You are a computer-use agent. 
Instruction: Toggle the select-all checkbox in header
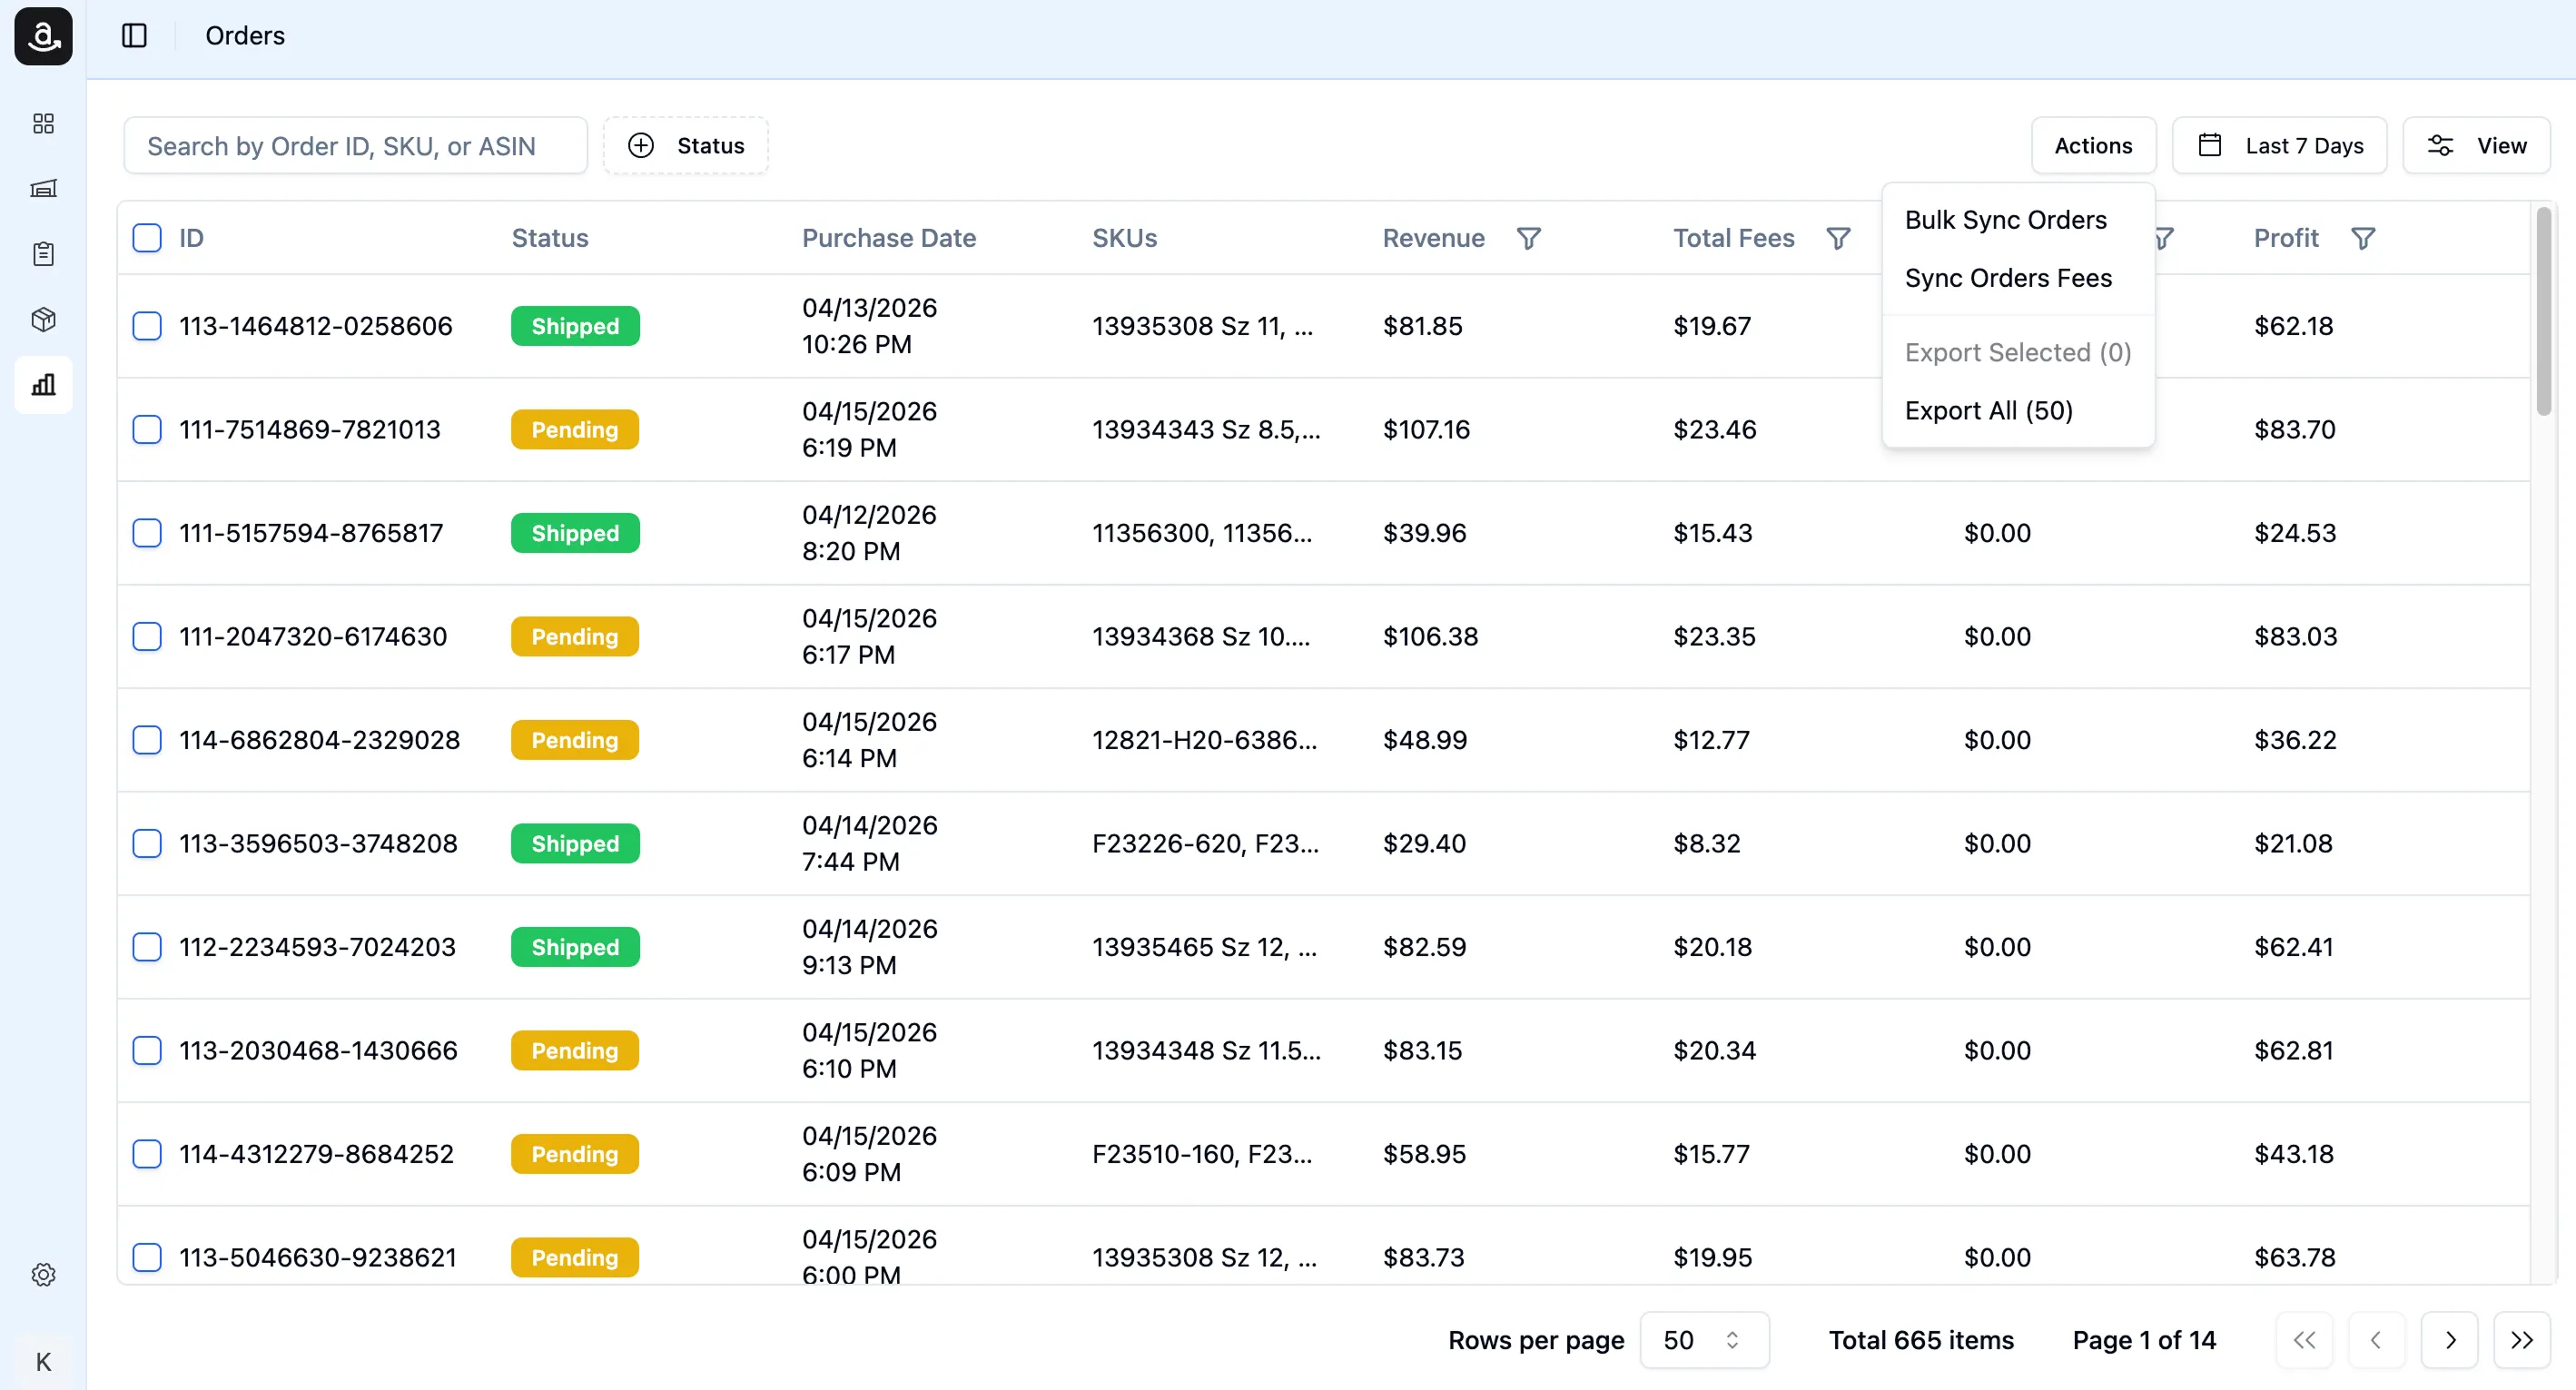(x=147, y=238)
